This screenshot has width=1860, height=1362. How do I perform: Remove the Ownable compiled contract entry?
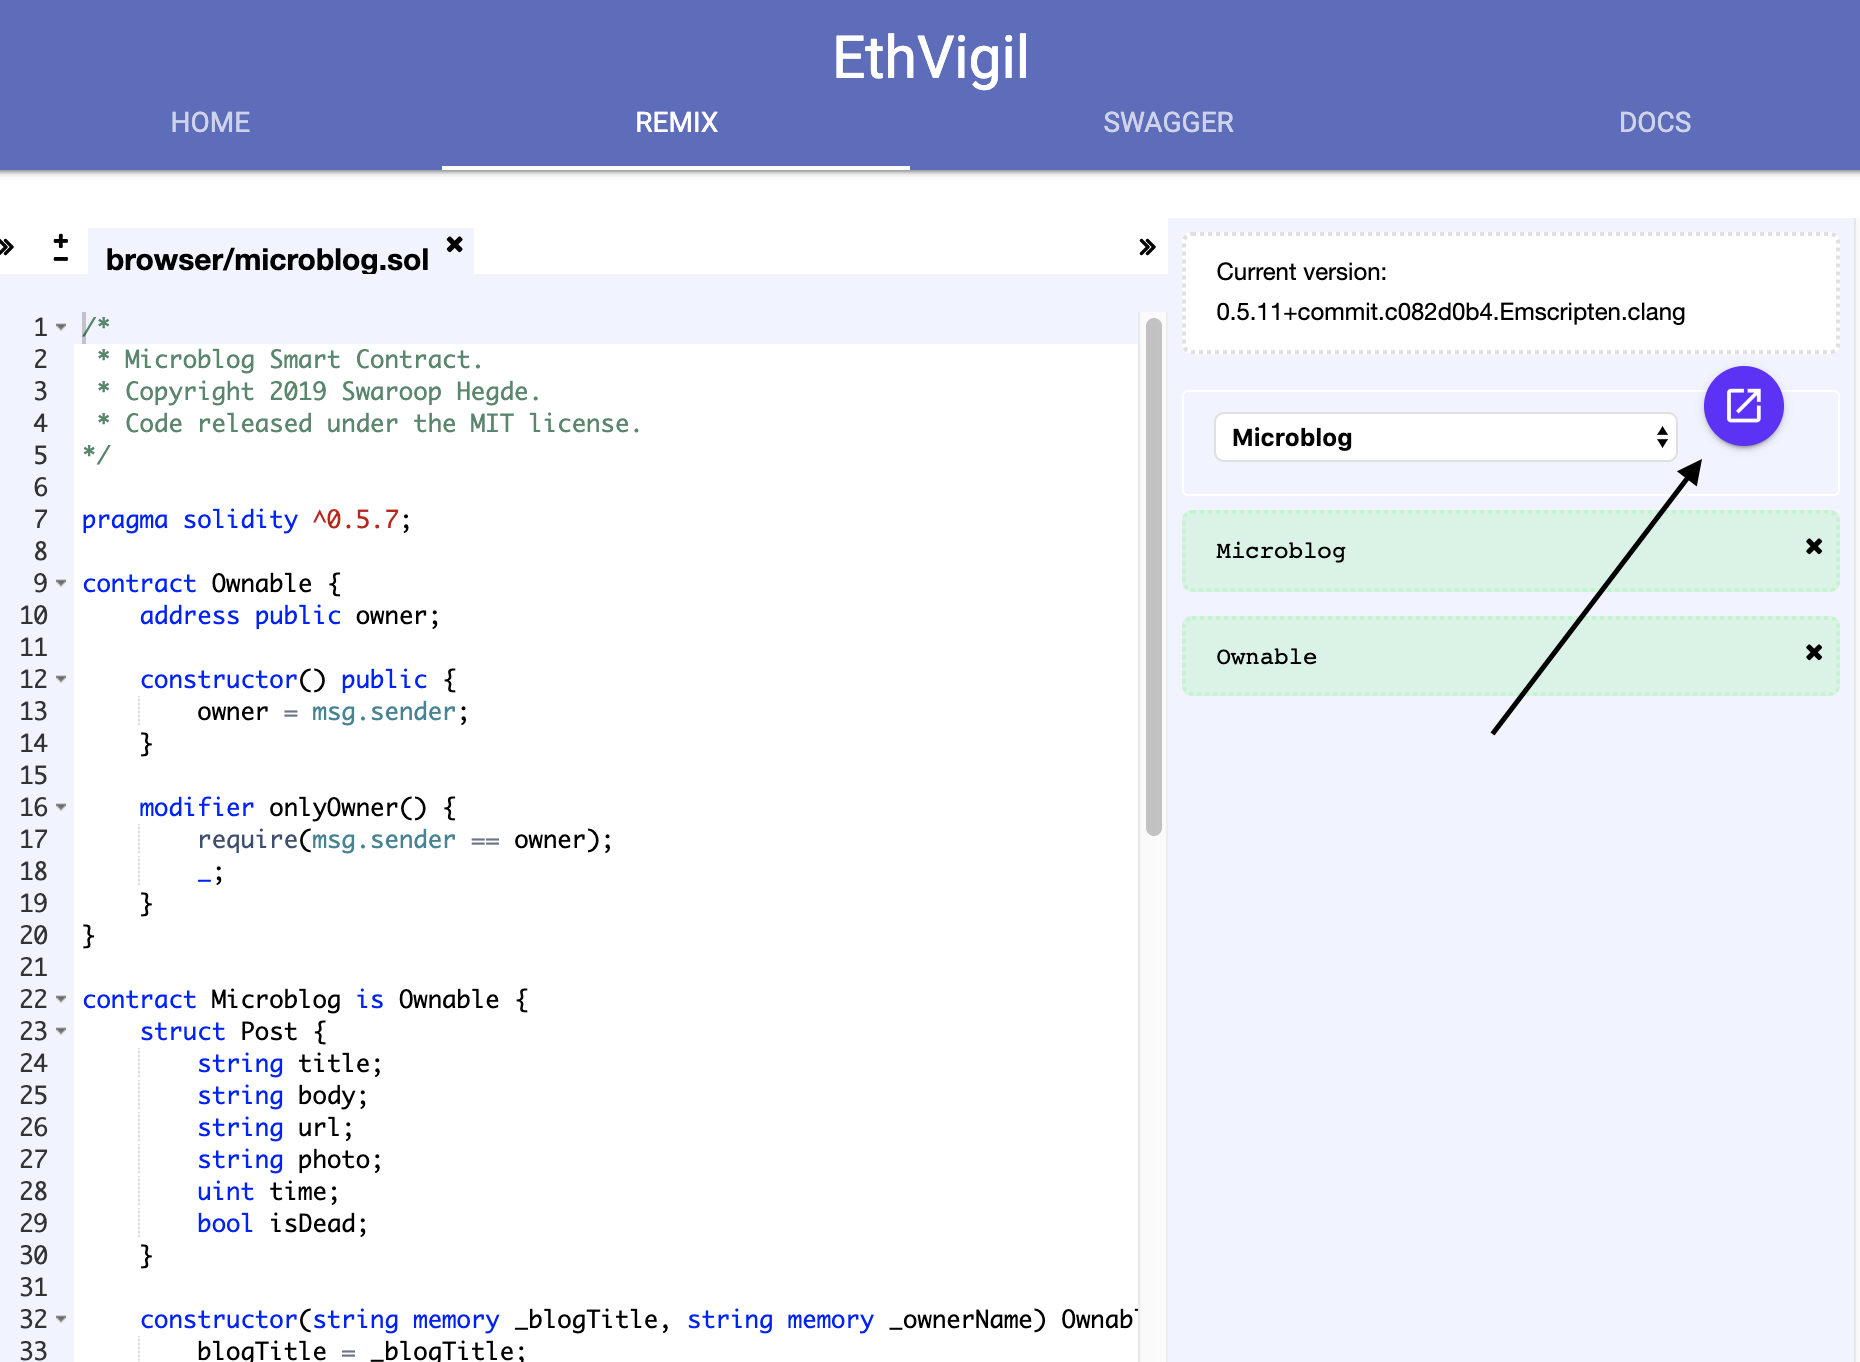click(x=1814, y=652)
